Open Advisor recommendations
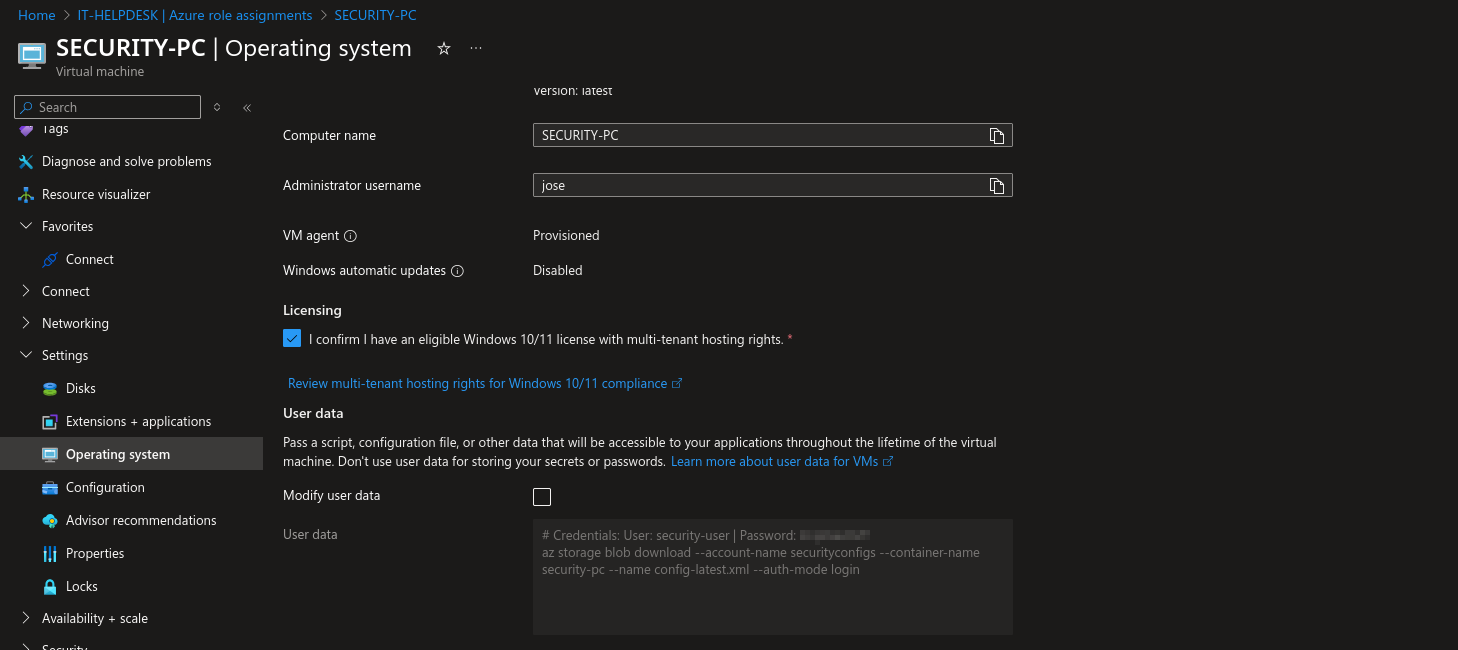This screenshot has width=1458, height=650. pyautogui.click(x=141, y=520)
